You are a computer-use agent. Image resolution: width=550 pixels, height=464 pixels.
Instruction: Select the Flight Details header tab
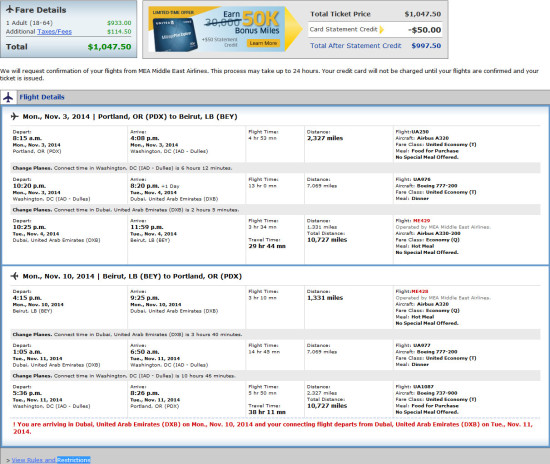pos(42,97)
